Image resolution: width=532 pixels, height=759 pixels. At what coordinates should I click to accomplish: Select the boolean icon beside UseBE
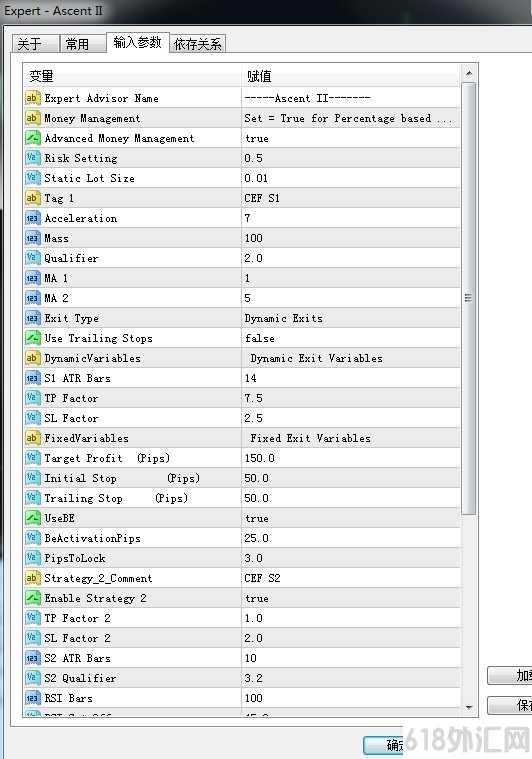click(x=32, y=518)
